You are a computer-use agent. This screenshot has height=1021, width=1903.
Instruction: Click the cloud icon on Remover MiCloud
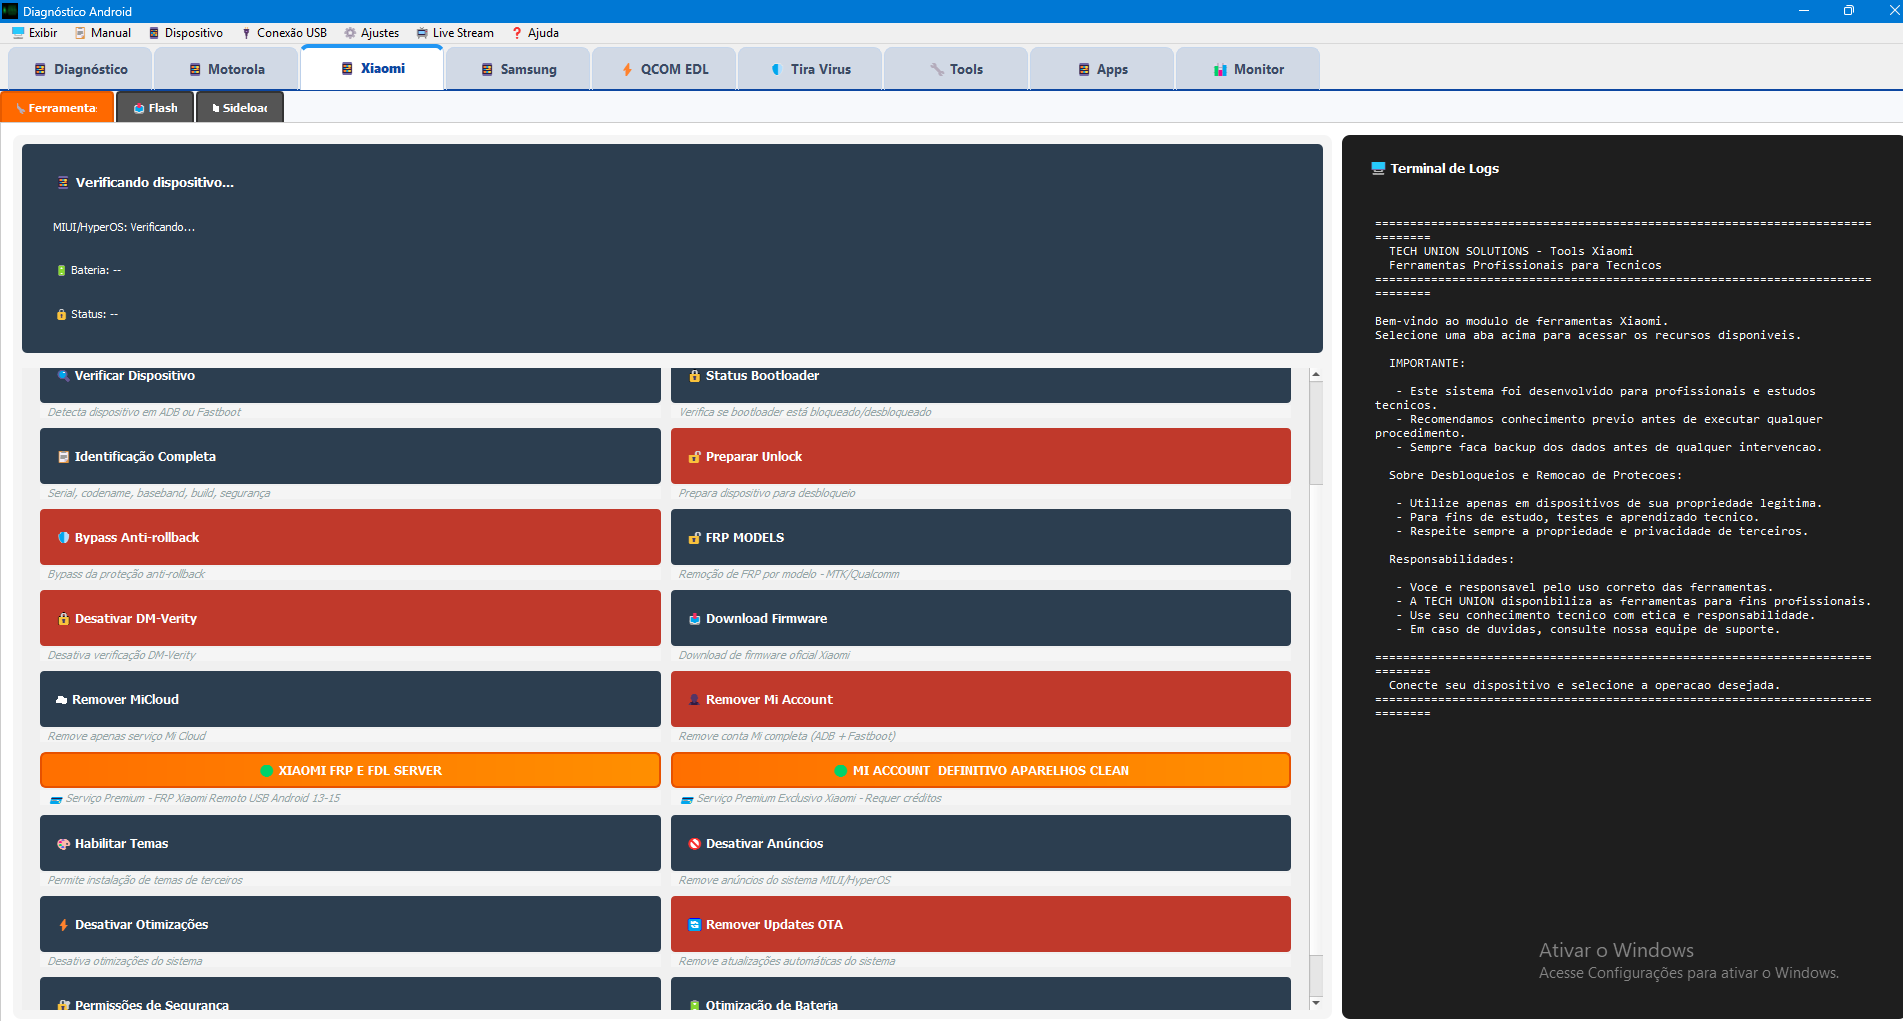click(x=62, y=700)
